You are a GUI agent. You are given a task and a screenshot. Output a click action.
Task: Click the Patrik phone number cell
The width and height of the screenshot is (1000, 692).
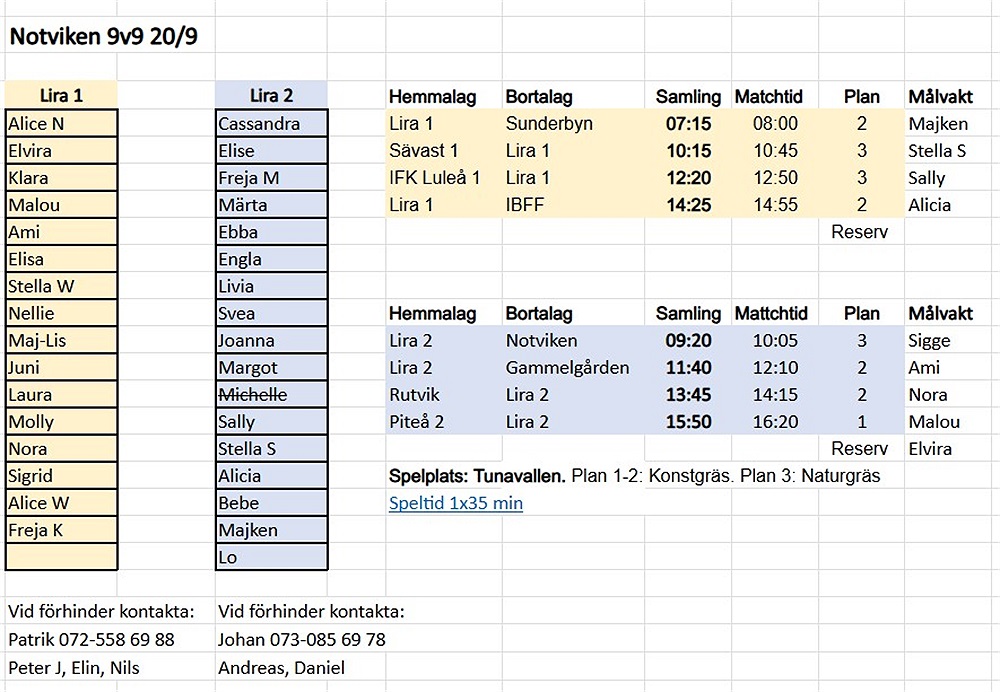[91, 639]
